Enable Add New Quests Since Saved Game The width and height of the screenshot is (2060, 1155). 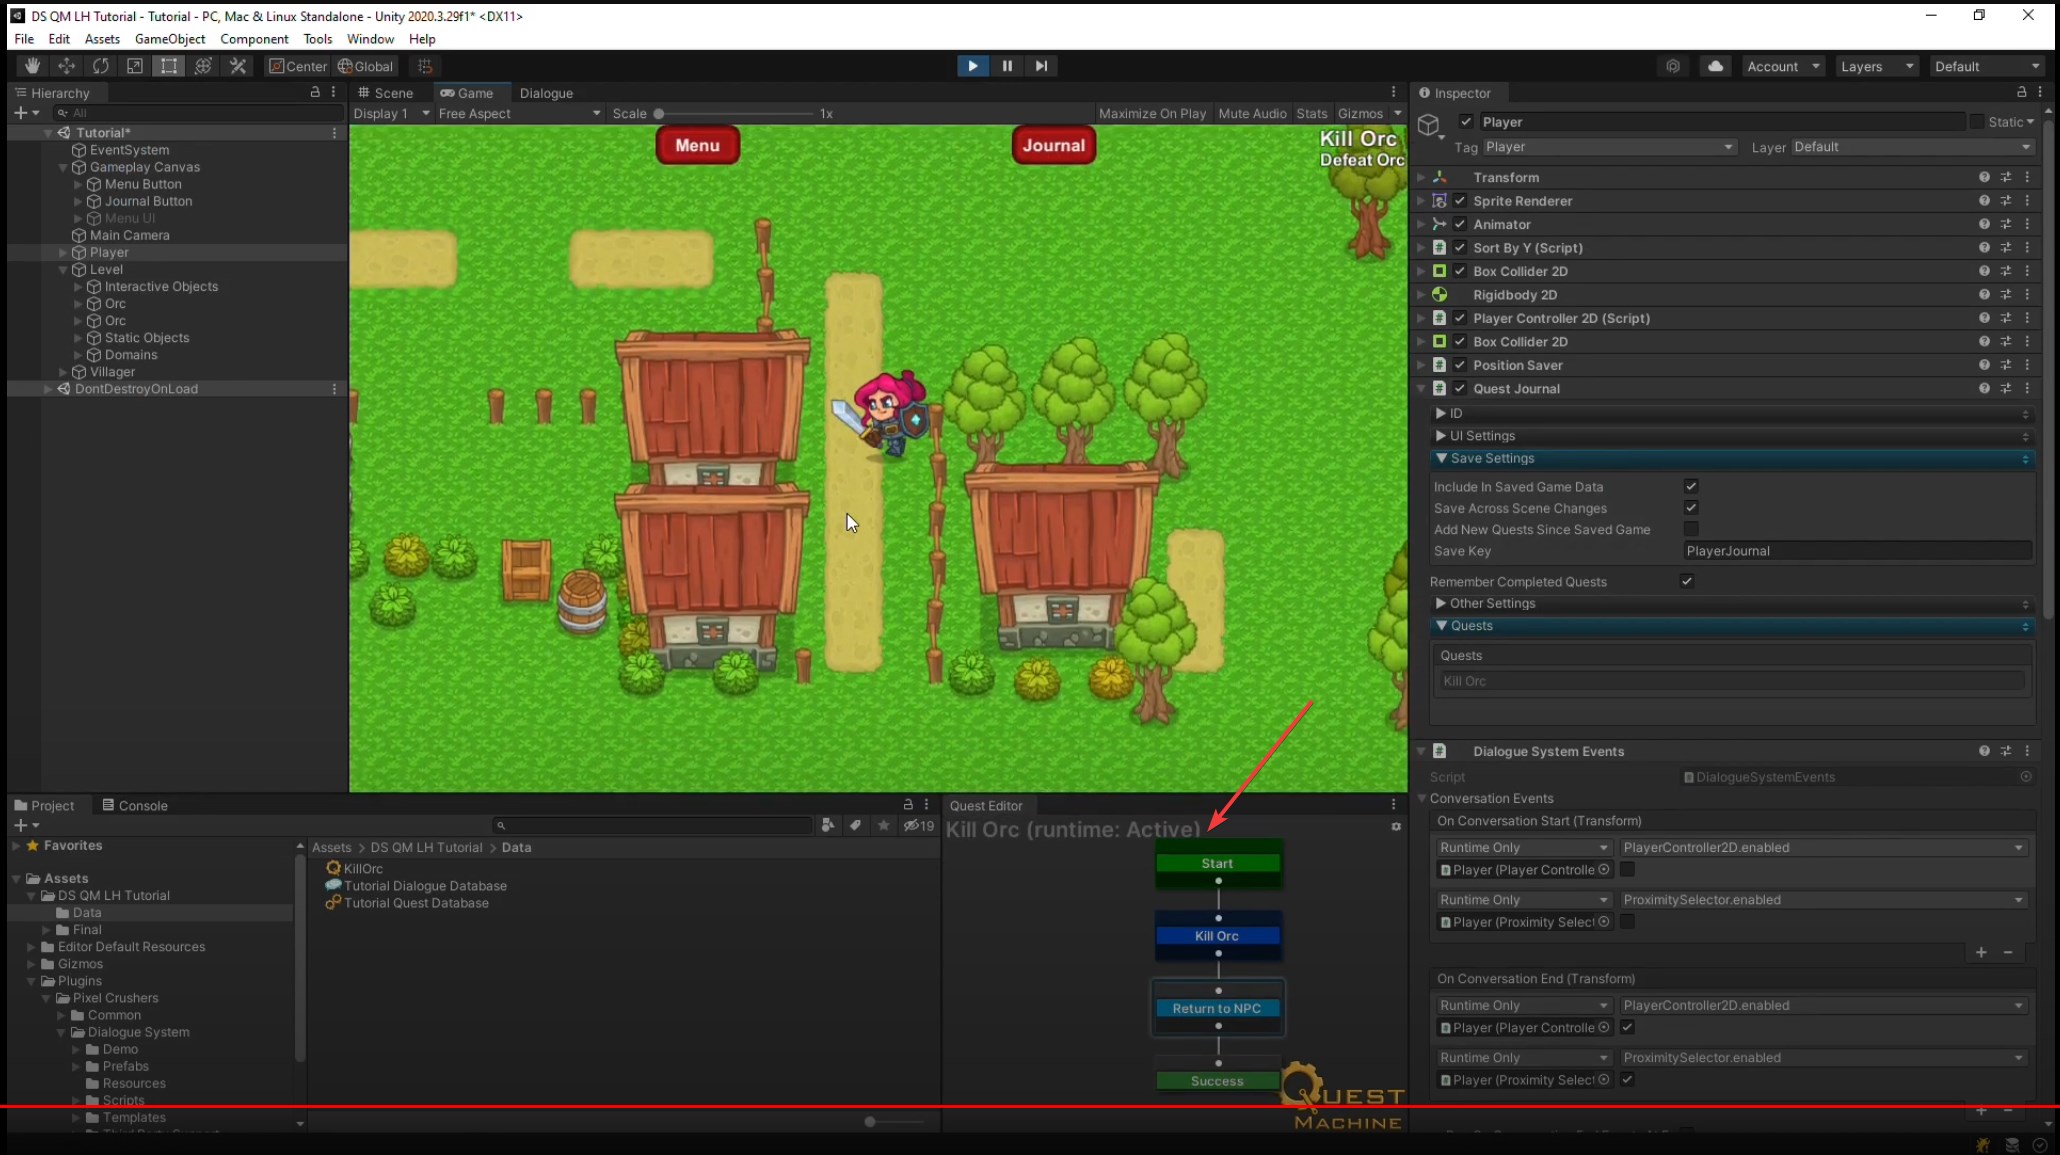point(1691,529)
